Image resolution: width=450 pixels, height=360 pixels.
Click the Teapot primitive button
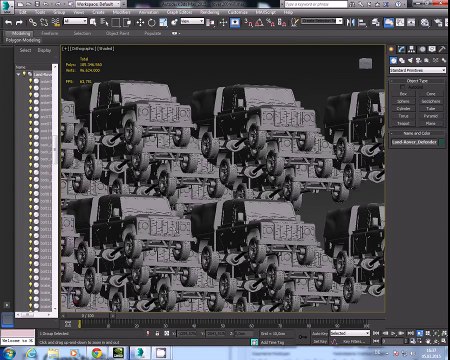[x=403, y=123]
